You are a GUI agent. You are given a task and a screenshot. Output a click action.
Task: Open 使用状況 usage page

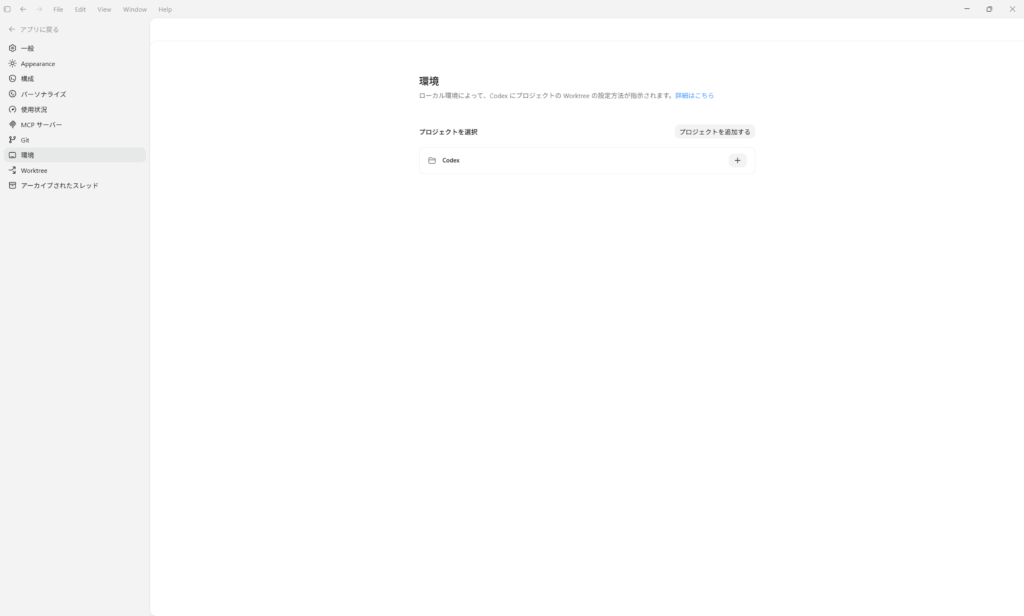34,109
